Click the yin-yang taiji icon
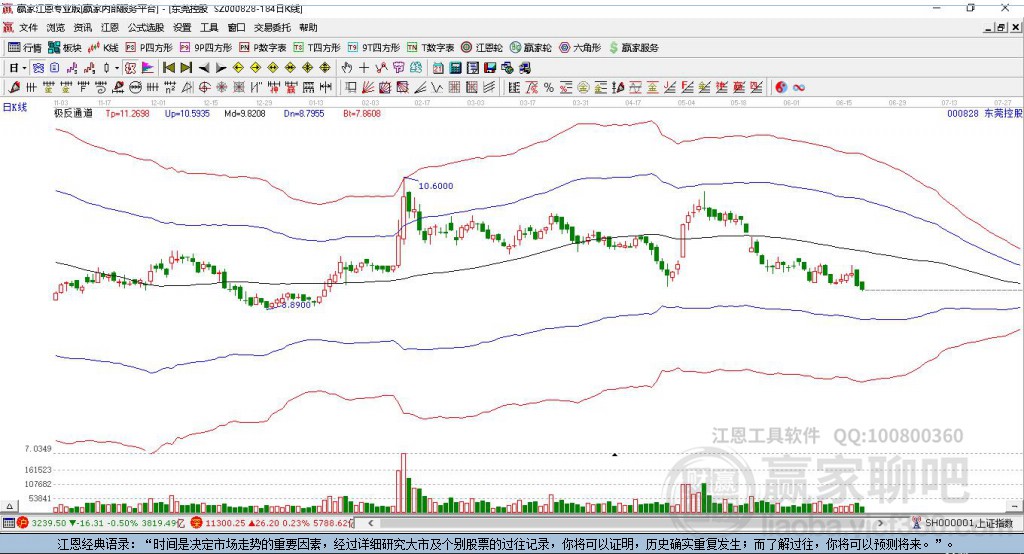The height and width of the screenshot is (554, 1024). pos(781,87)
